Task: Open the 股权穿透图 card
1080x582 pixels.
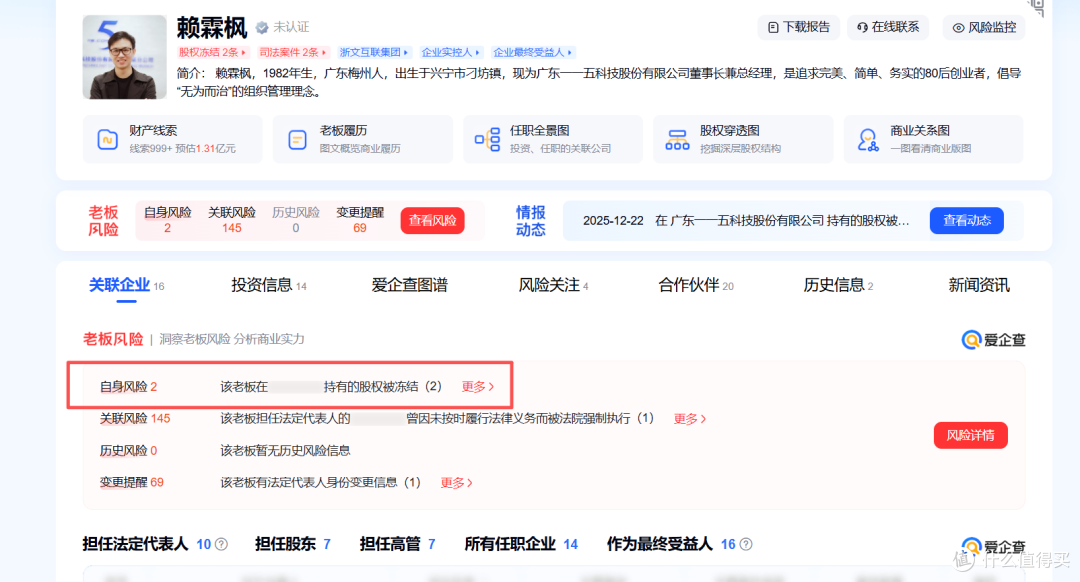Action: 743,140
